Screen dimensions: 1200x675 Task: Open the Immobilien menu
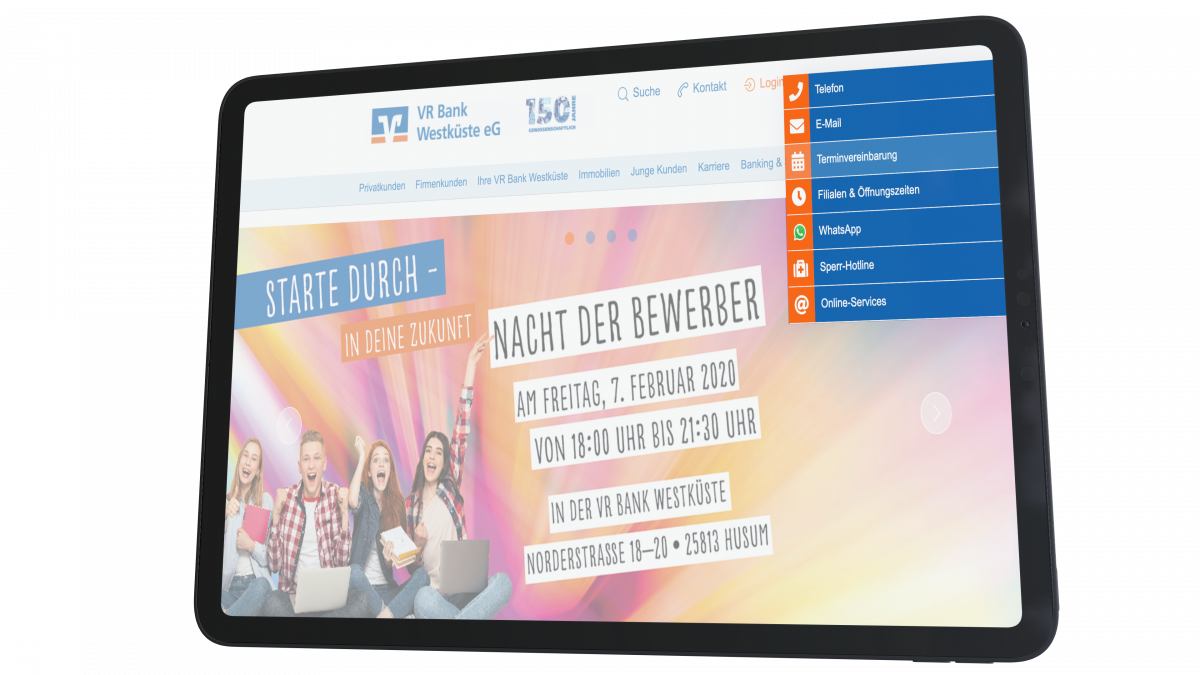click(599, 173)
